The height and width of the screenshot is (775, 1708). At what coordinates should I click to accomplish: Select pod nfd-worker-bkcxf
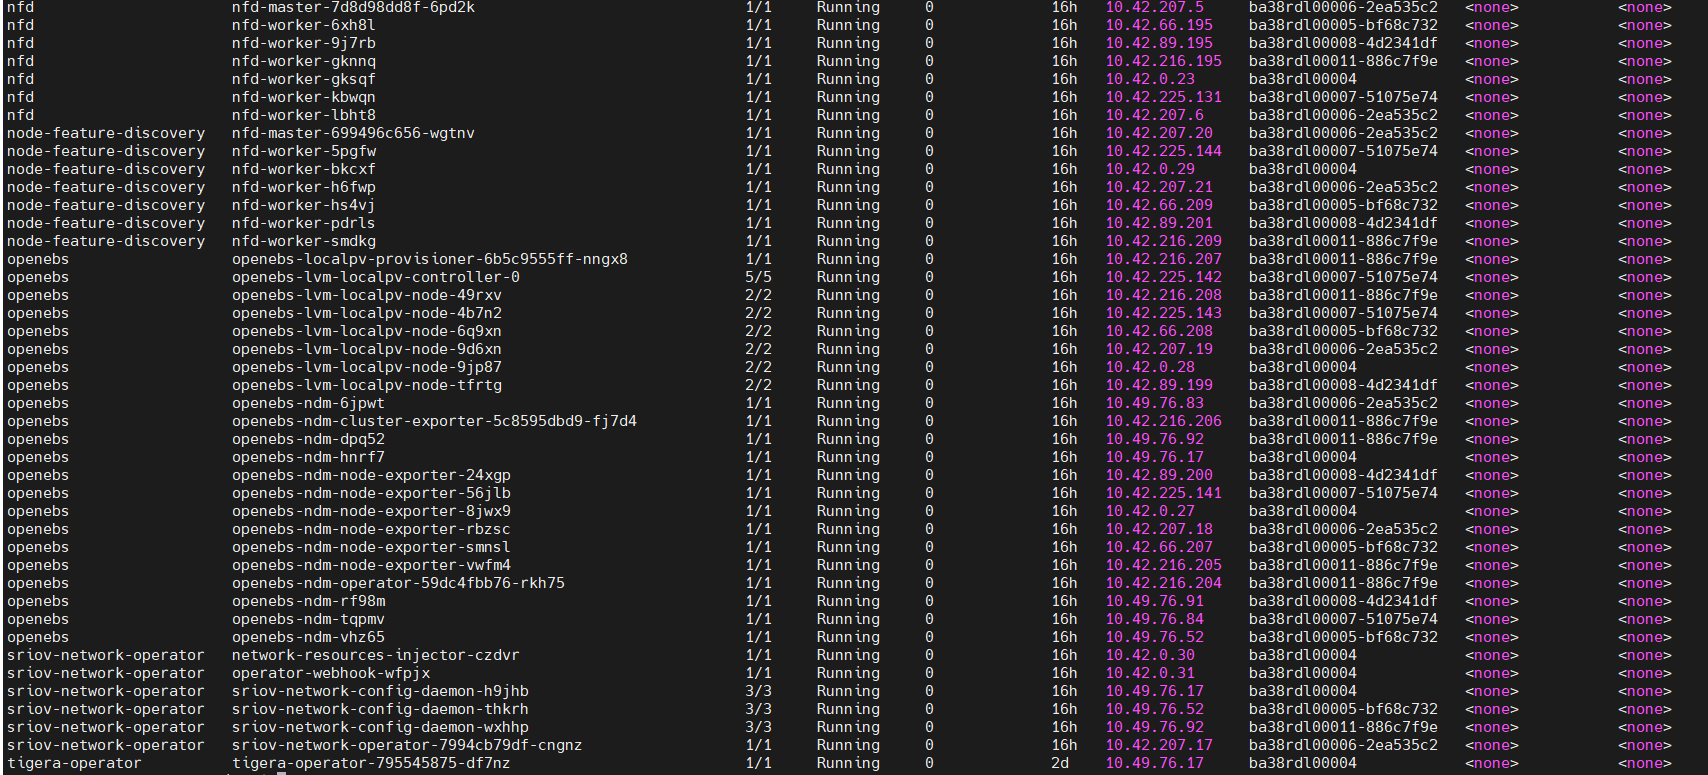(x=304, y=169)
